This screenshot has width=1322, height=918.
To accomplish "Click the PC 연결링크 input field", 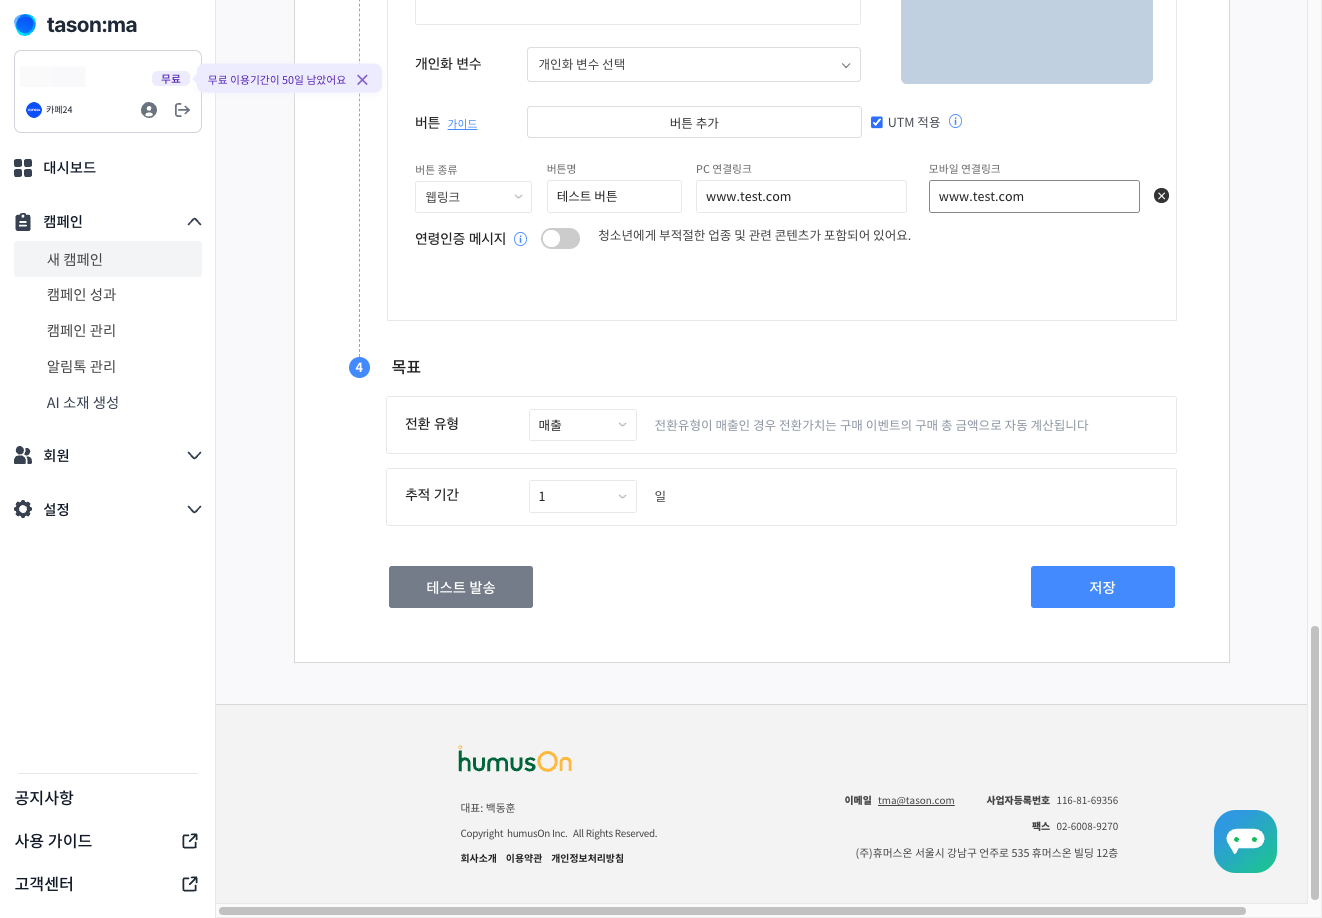I will [x=801, y=197].
